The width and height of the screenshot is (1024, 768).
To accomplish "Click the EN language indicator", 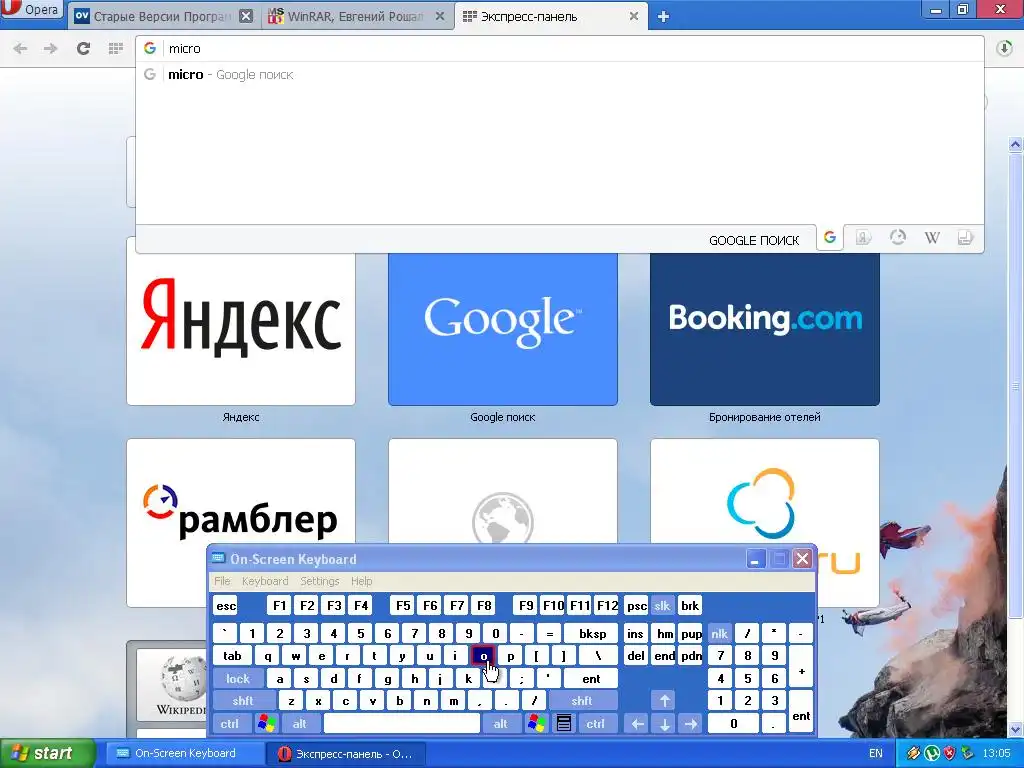I will pyautogui.click(x=876, y=754).
